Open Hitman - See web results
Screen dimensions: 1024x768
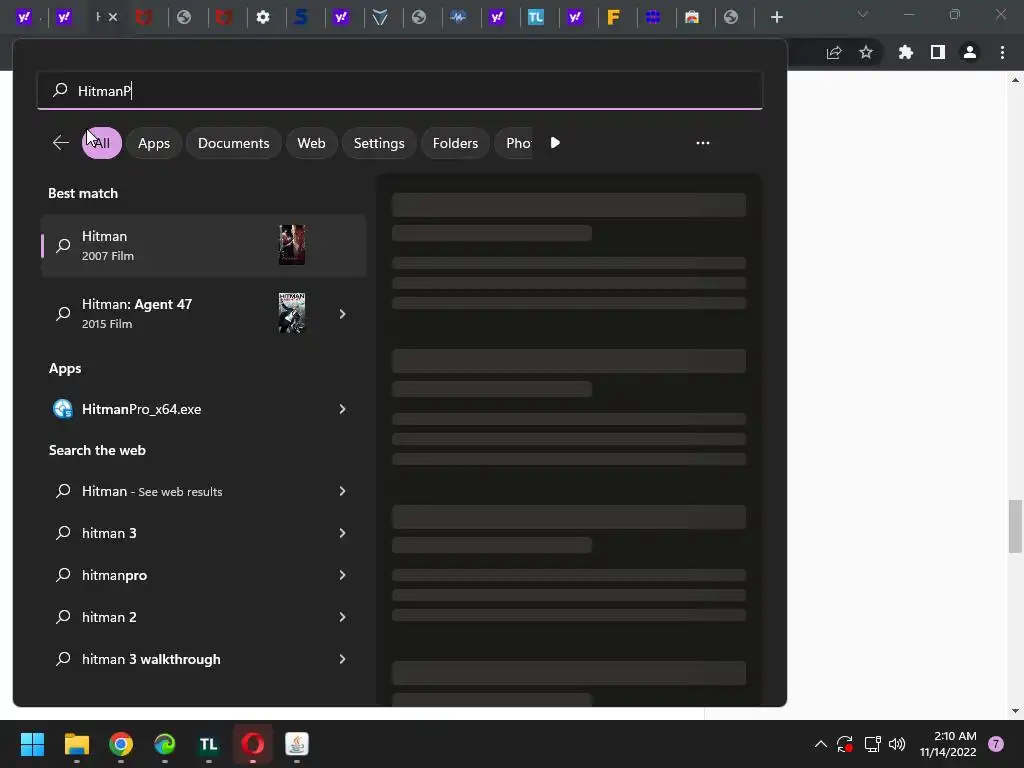pyautogui.click(x=203, y=491)
